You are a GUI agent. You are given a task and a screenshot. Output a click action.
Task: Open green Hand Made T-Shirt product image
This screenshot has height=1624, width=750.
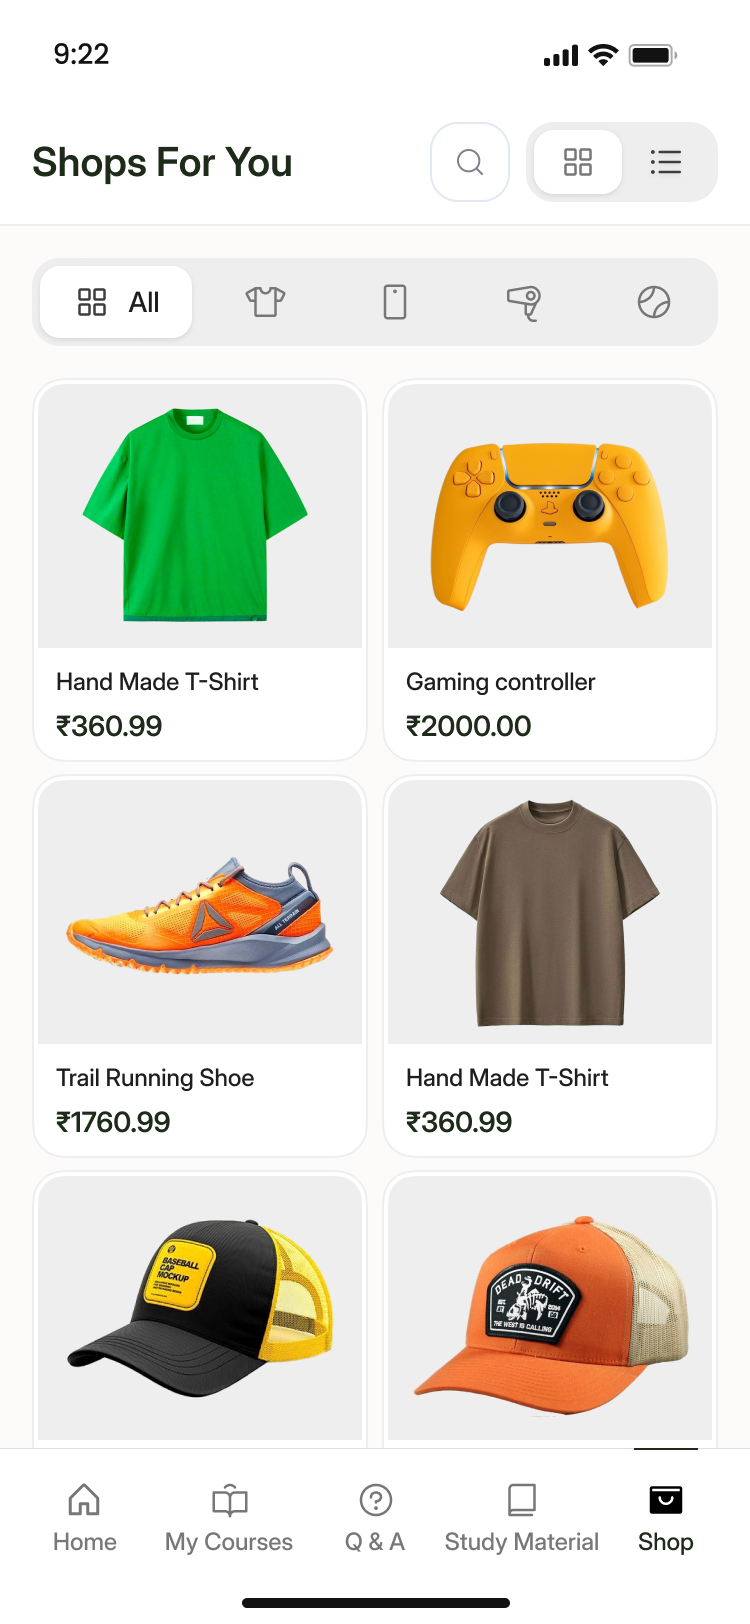point(200,516)
